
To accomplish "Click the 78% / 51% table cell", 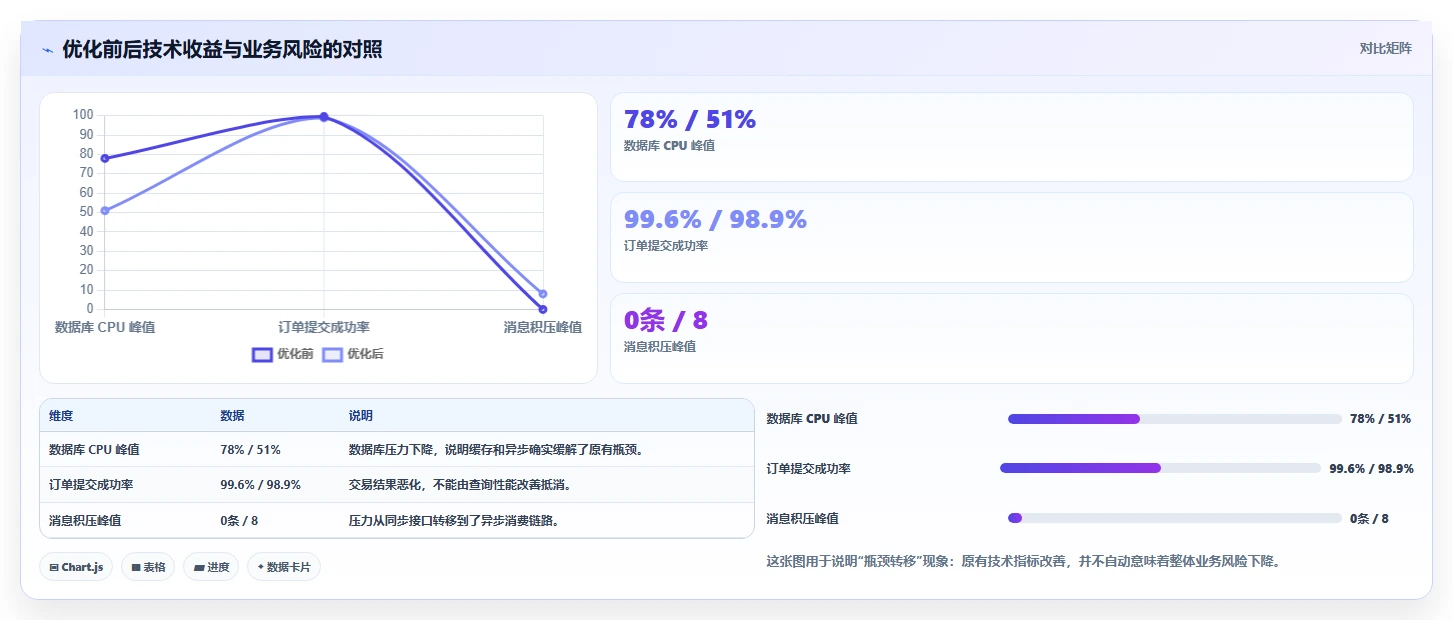I will [x=250, y=450].
